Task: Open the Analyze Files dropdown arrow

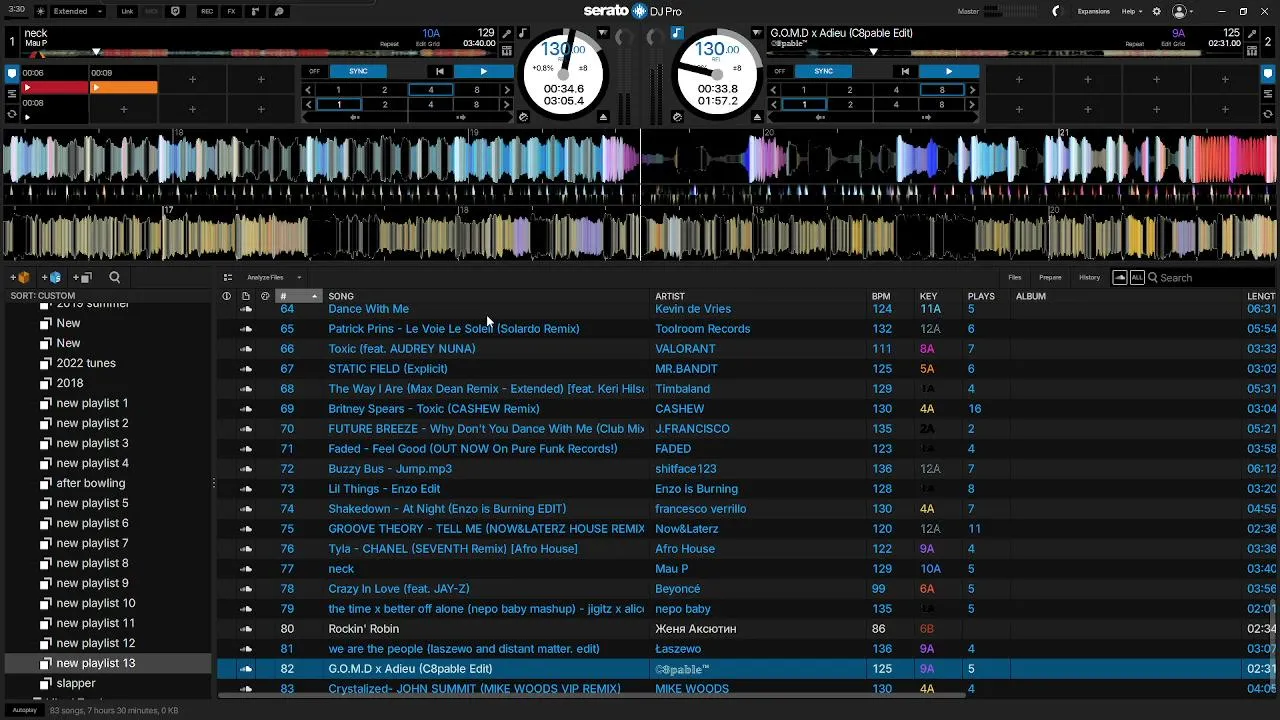Action: point(299,277)
